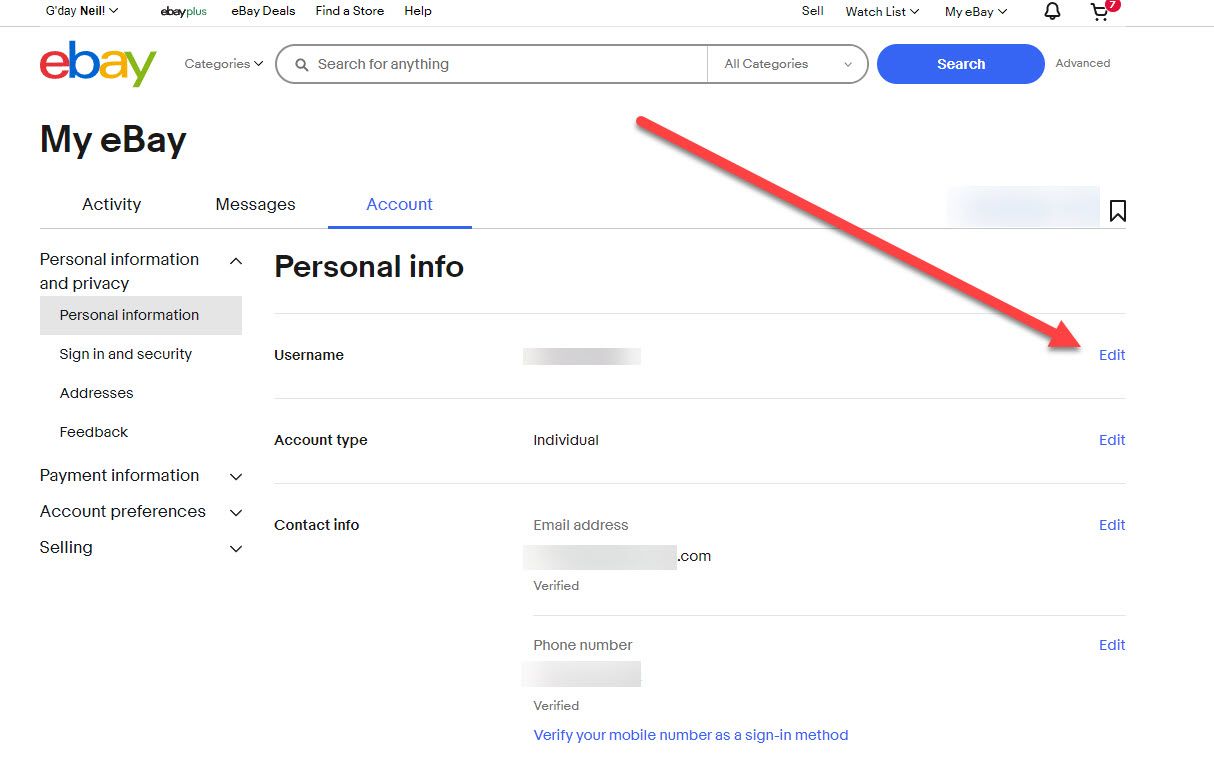Open Addresses in the sidebar

[x=96, y=392]
